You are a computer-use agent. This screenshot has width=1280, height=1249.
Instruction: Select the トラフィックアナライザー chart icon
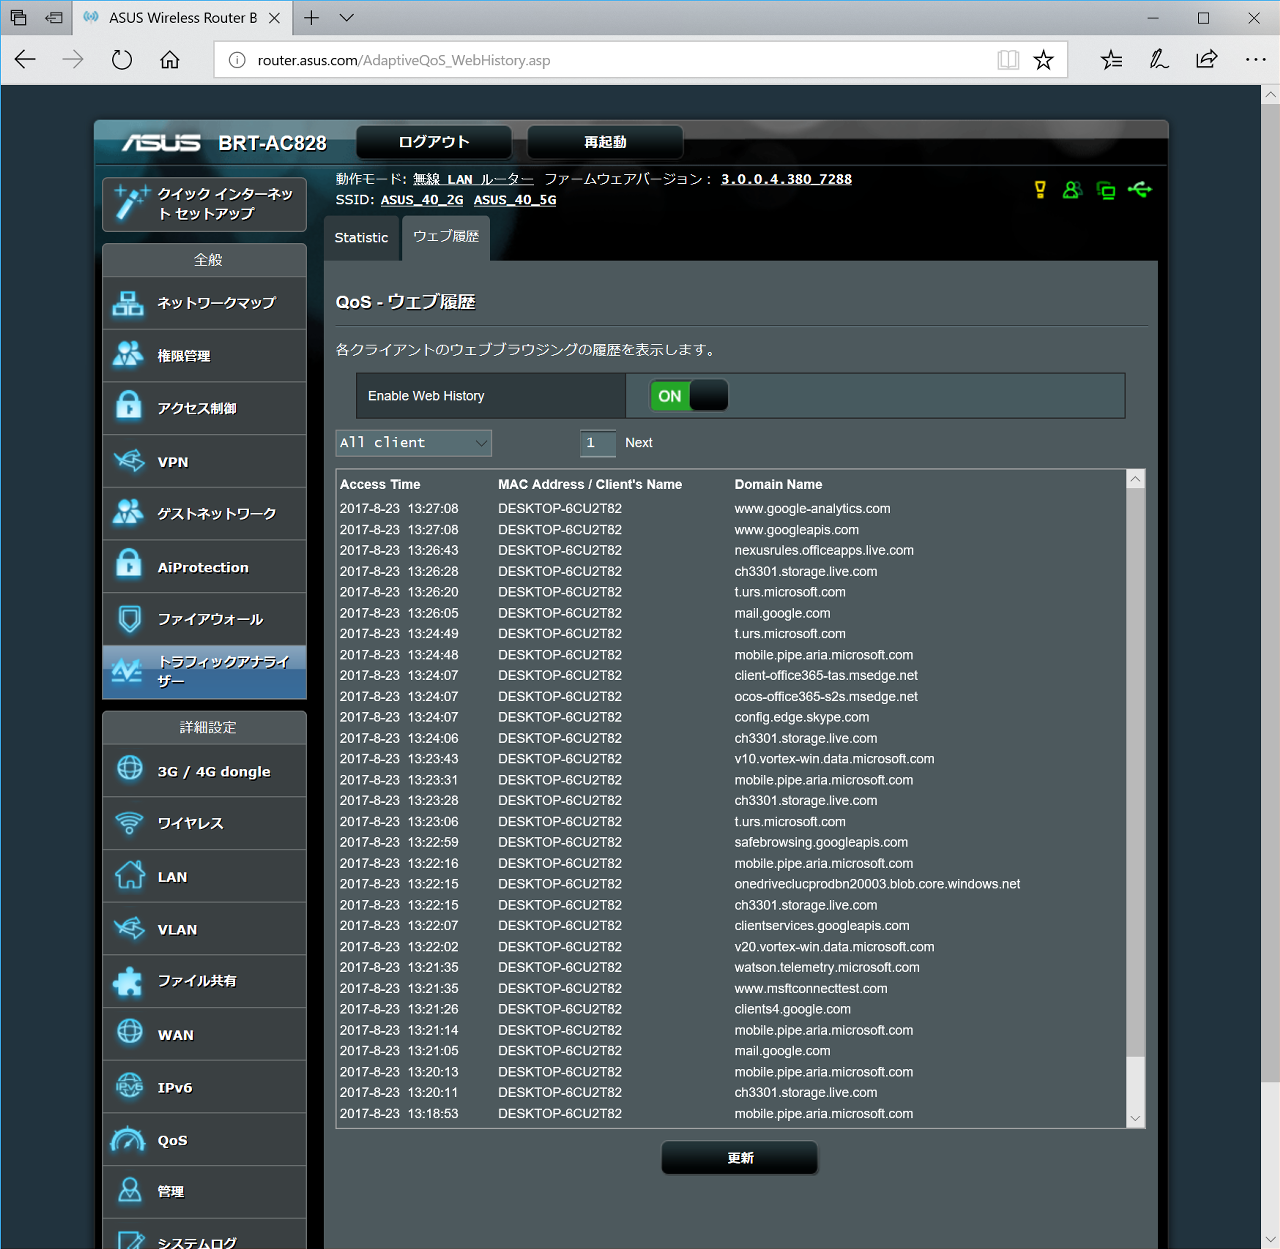(127, 670)
